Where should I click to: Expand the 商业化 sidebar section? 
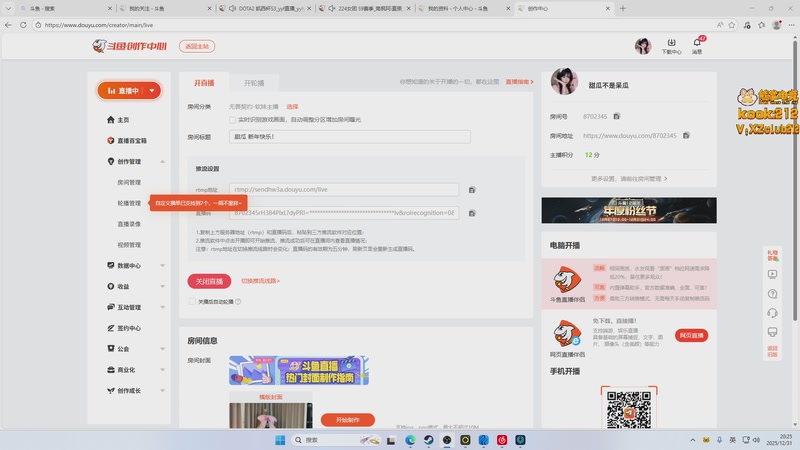point(162,370)
